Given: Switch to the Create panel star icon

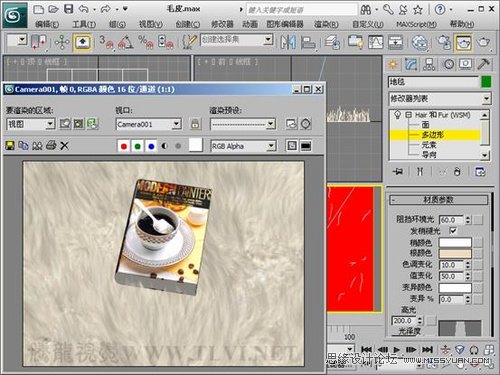Looking at the screenshot, I should 393,64.
